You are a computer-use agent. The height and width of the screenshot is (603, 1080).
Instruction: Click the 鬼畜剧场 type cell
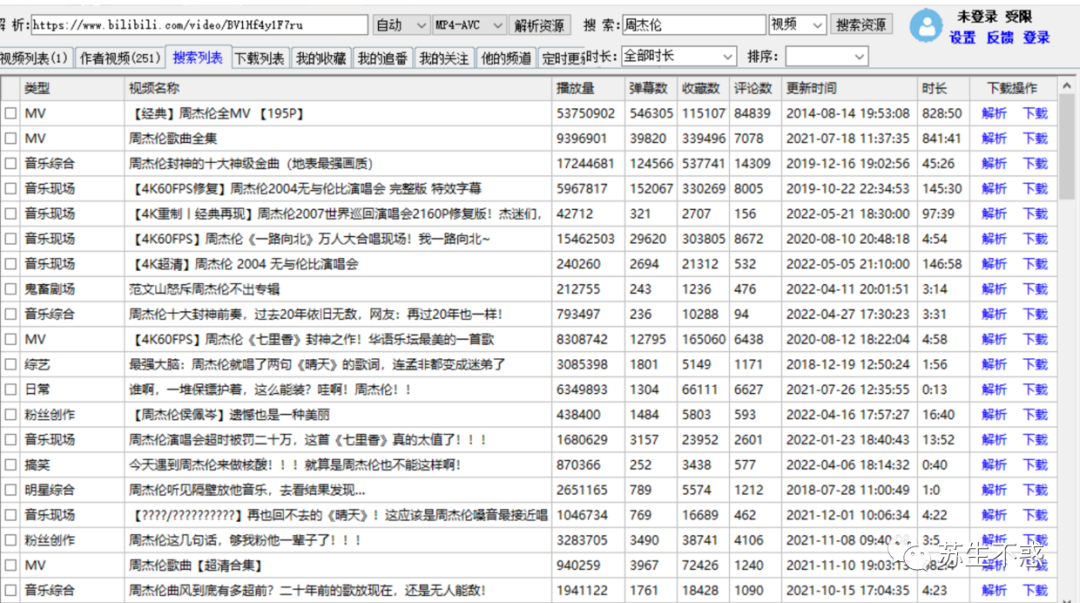click(x=50, y=289)
